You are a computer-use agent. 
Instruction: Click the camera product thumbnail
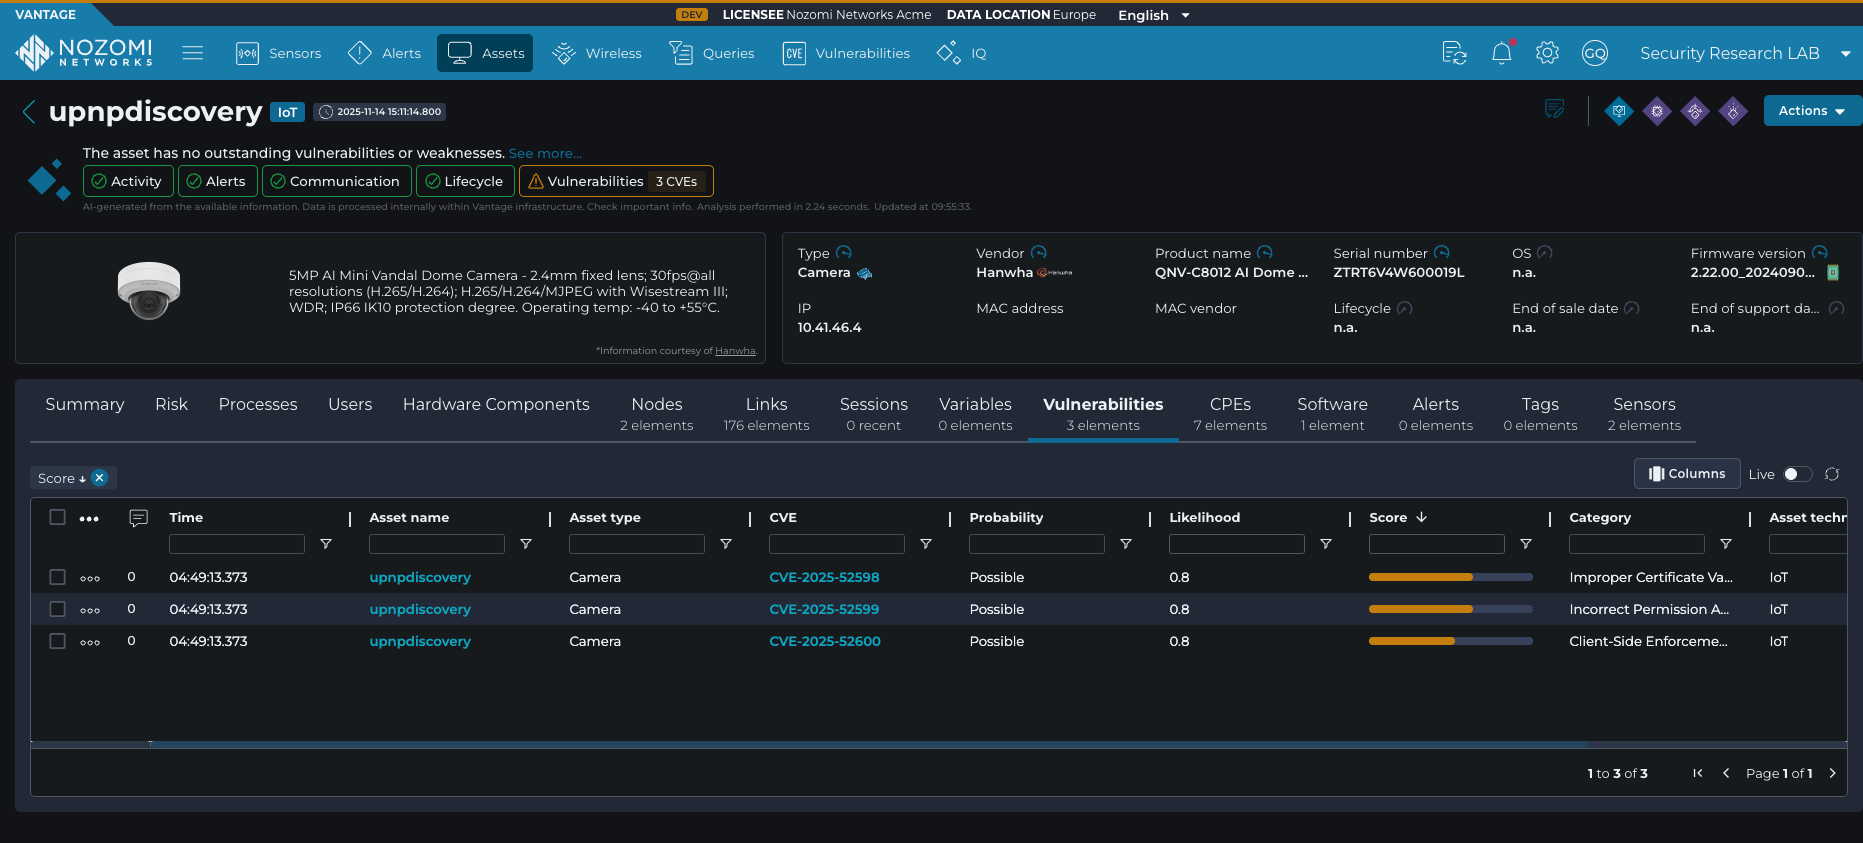[x=149, y=290]
